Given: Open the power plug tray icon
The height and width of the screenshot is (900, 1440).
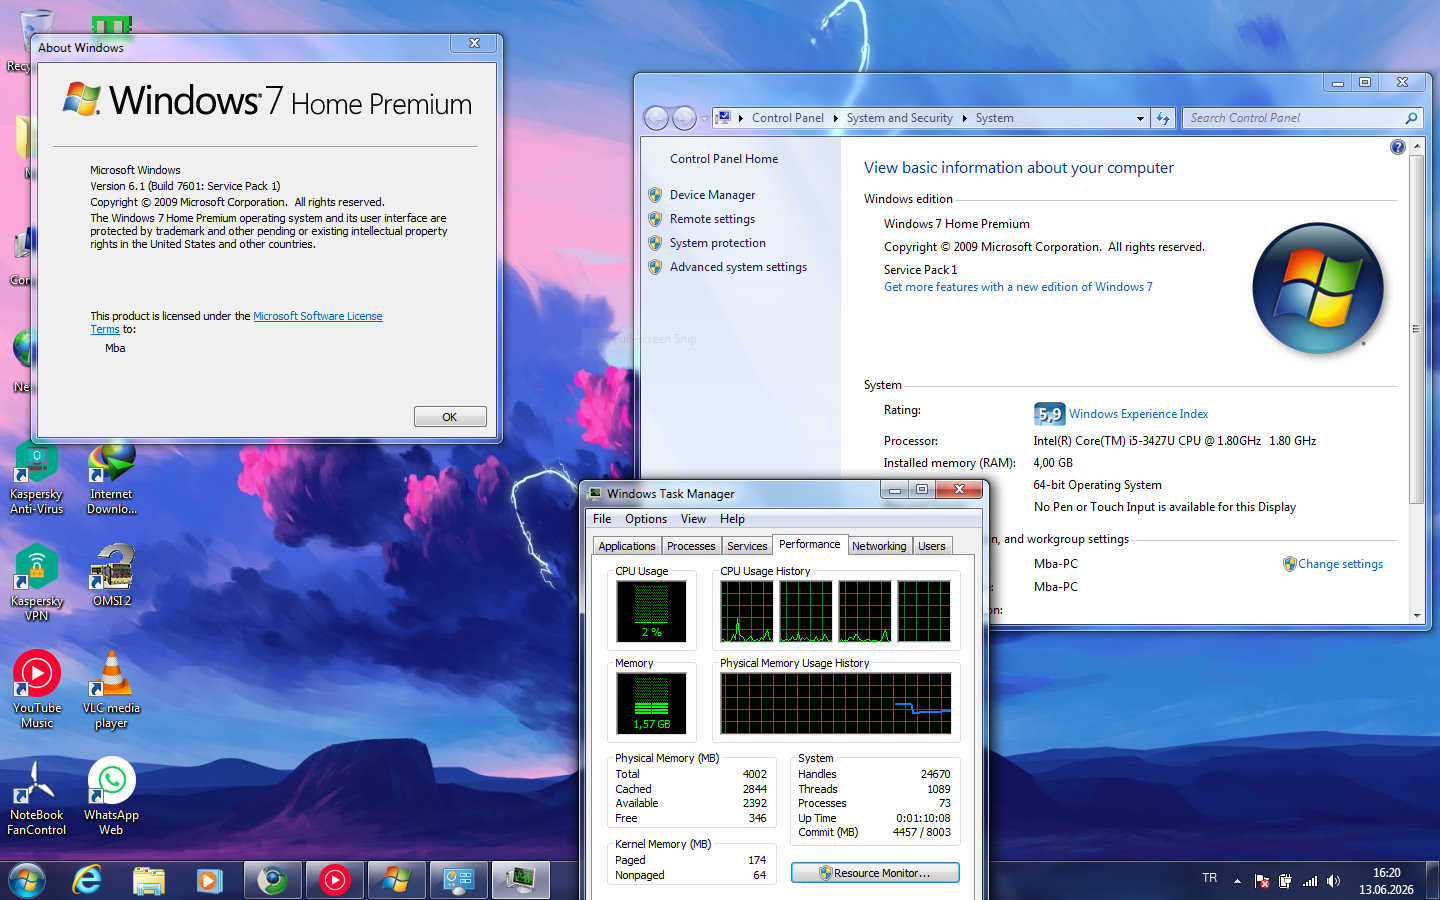Looking at the screenshot, I should coord(1285,881).
